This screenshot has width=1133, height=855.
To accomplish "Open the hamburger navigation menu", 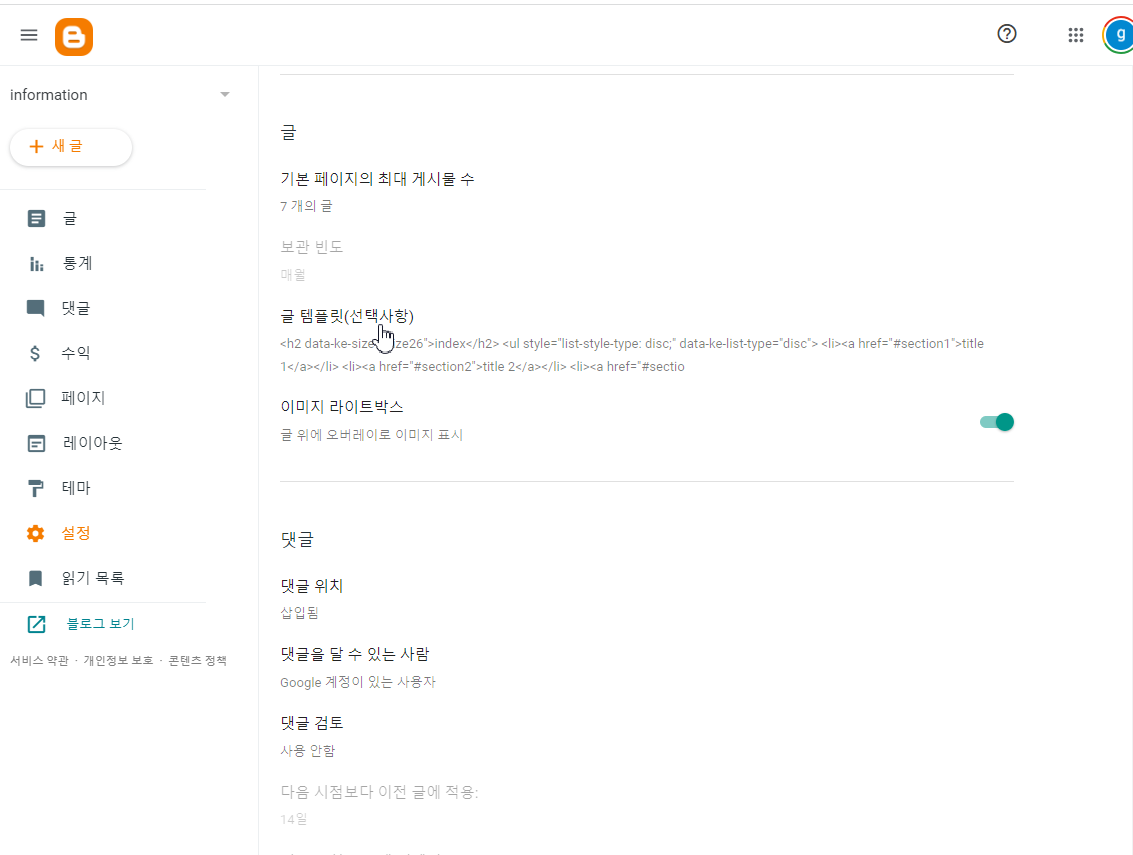I will pyautogui.click(x=28, y=34).
